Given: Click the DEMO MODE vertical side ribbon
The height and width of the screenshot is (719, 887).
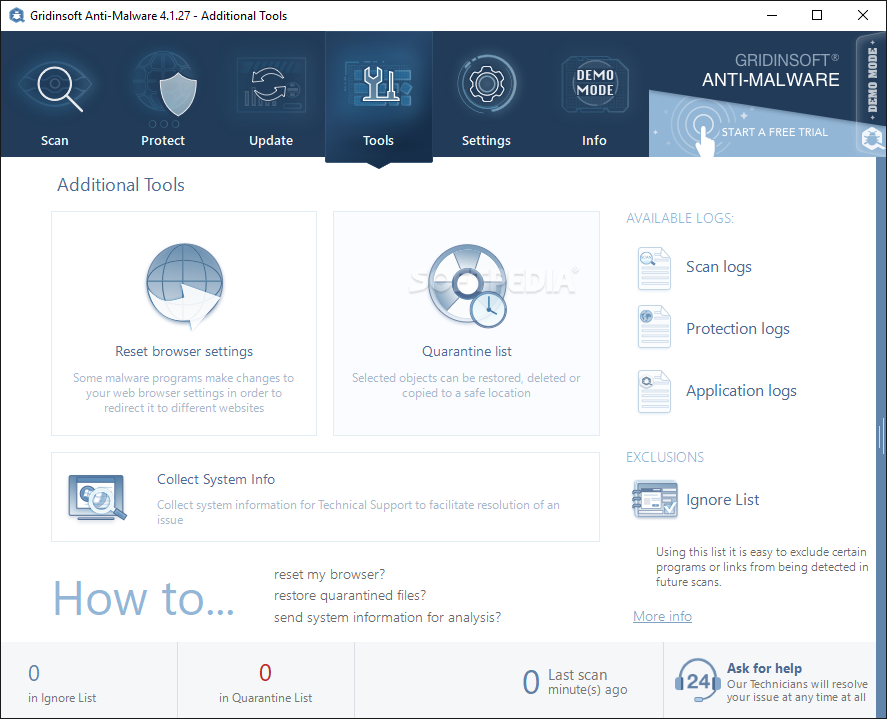Looking at the screenshot, I should (x=872, y=79).
